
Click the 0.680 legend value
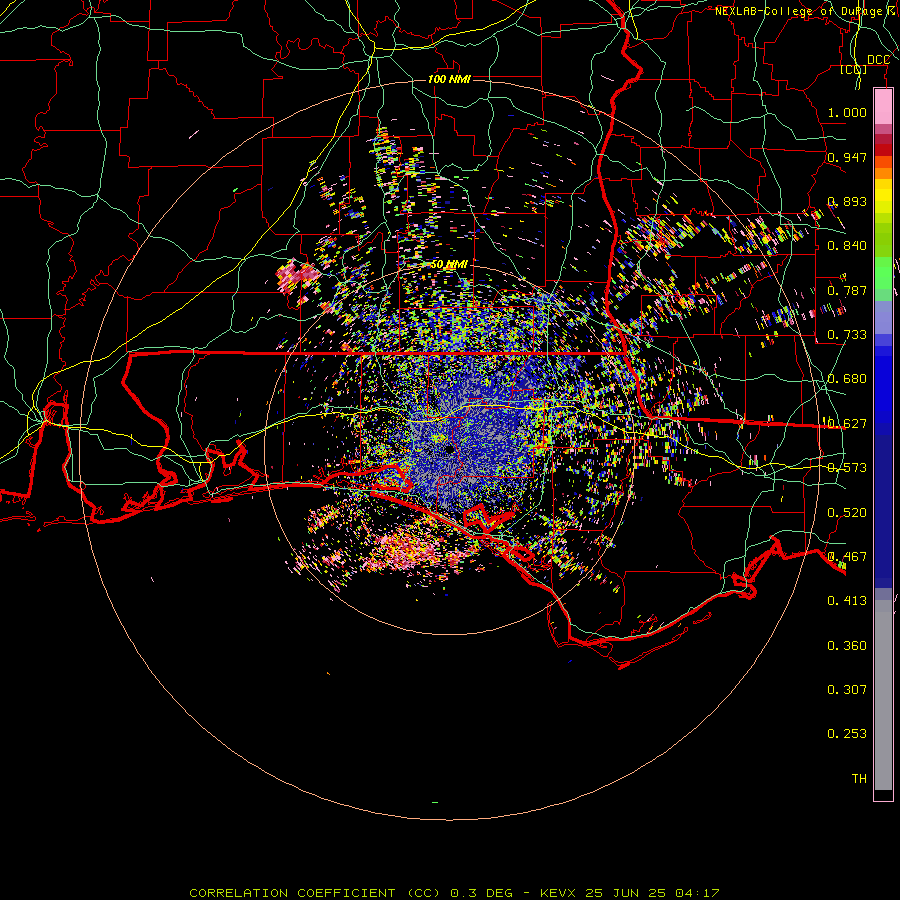click(847, 379)
